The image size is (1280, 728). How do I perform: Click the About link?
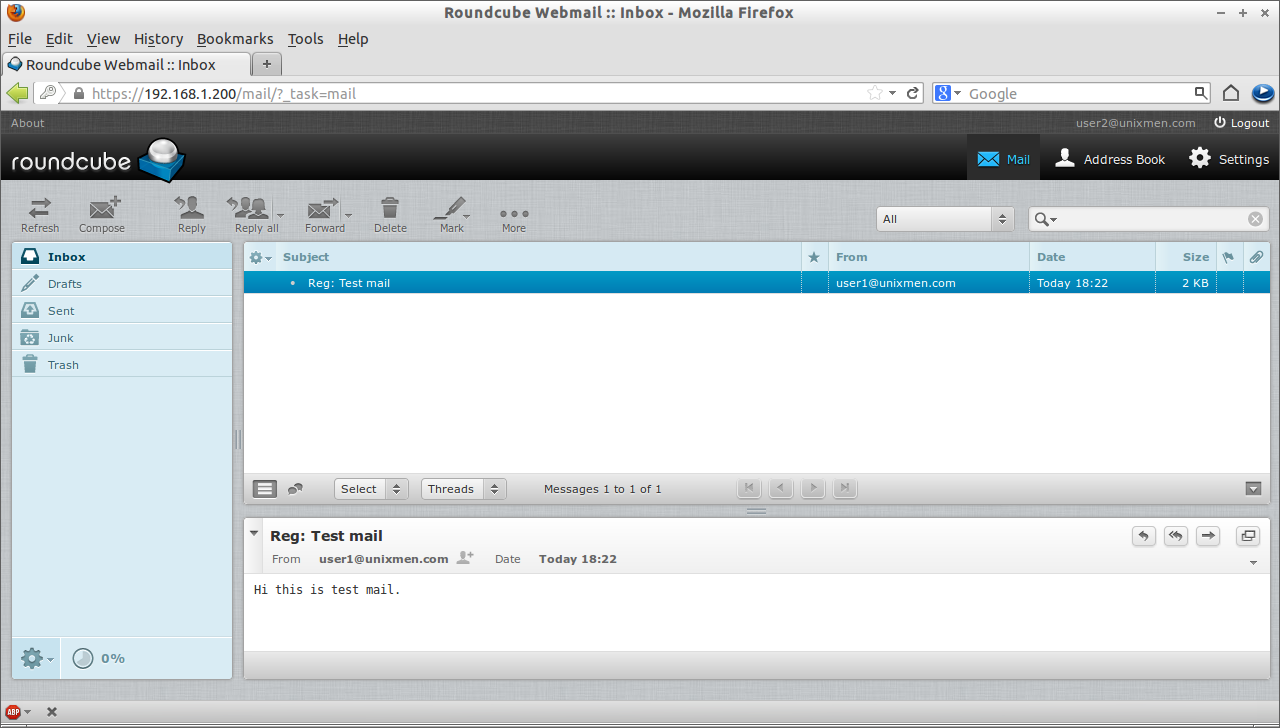(28, 123)
